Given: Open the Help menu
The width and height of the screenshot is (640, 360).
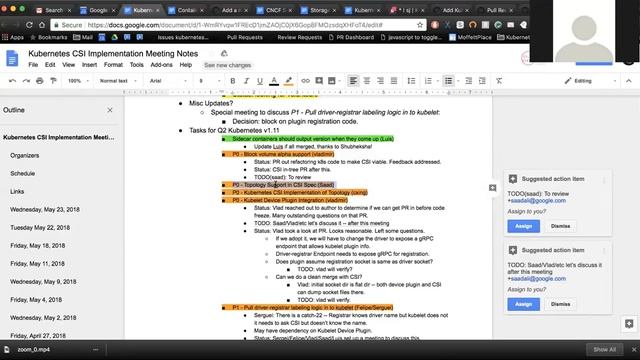Looking at the screenshot, I should (186, 65).
